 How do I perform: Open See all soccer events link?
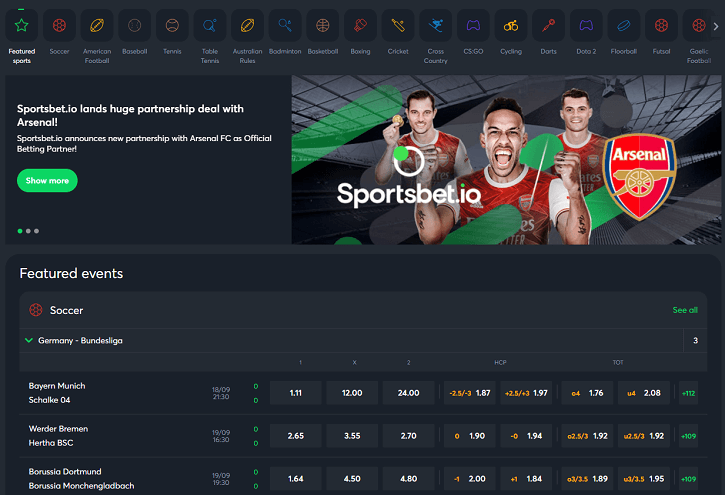[685, 310]
